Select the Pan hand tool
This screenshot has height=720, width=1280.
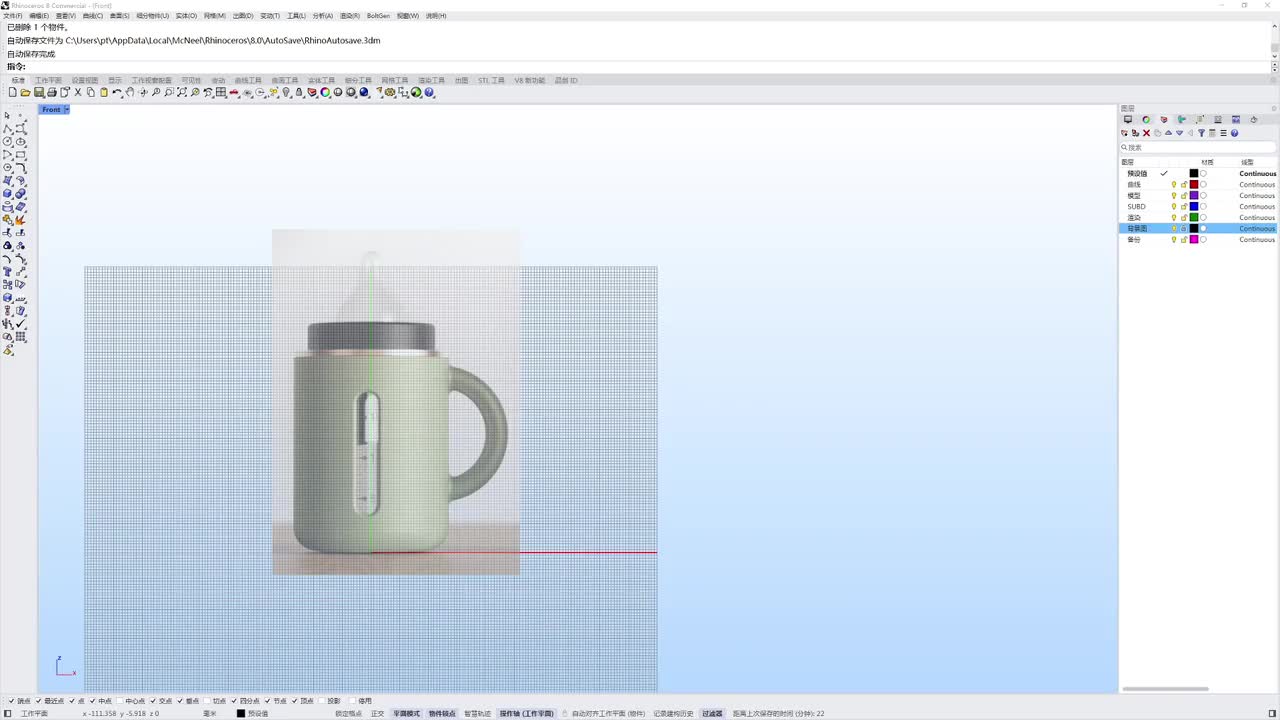click(x=130, y=92)
